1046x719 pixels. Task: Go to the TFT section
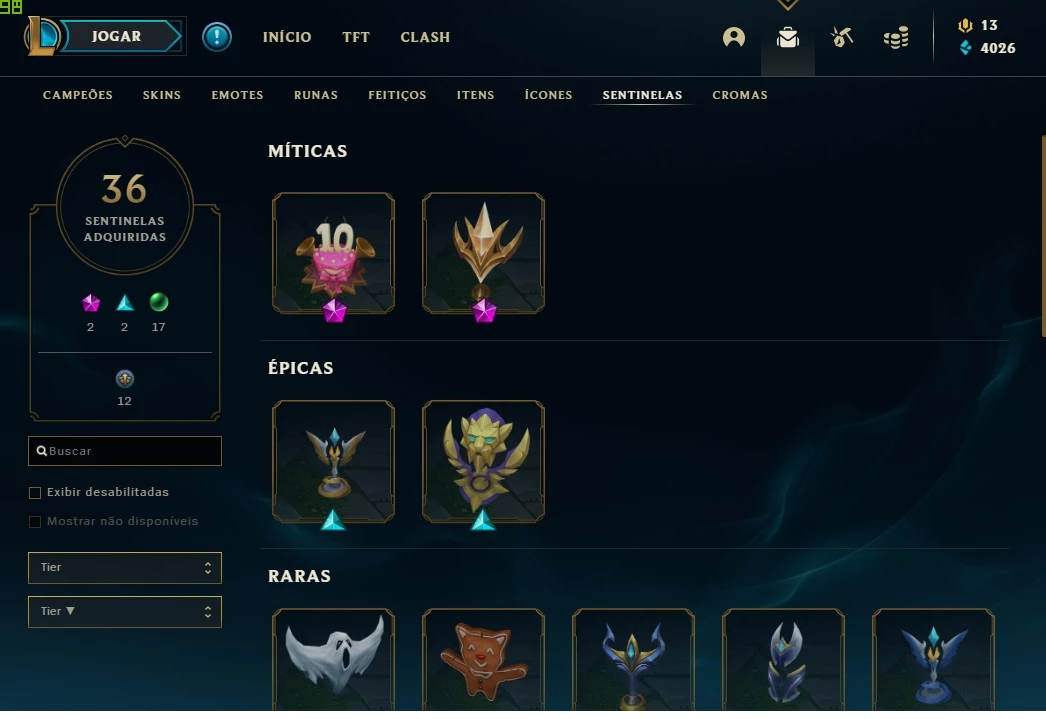point(356,37)
